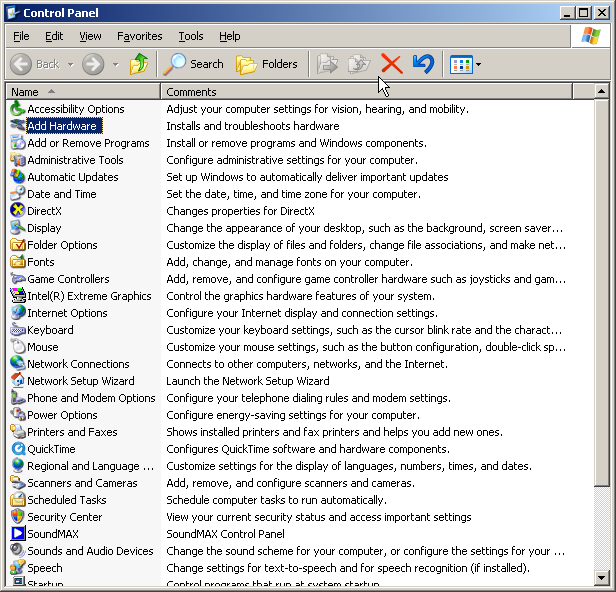Open the Help menu
This screenshot has height=592, width=616.
pyautogui.click(x=229, y=36)
